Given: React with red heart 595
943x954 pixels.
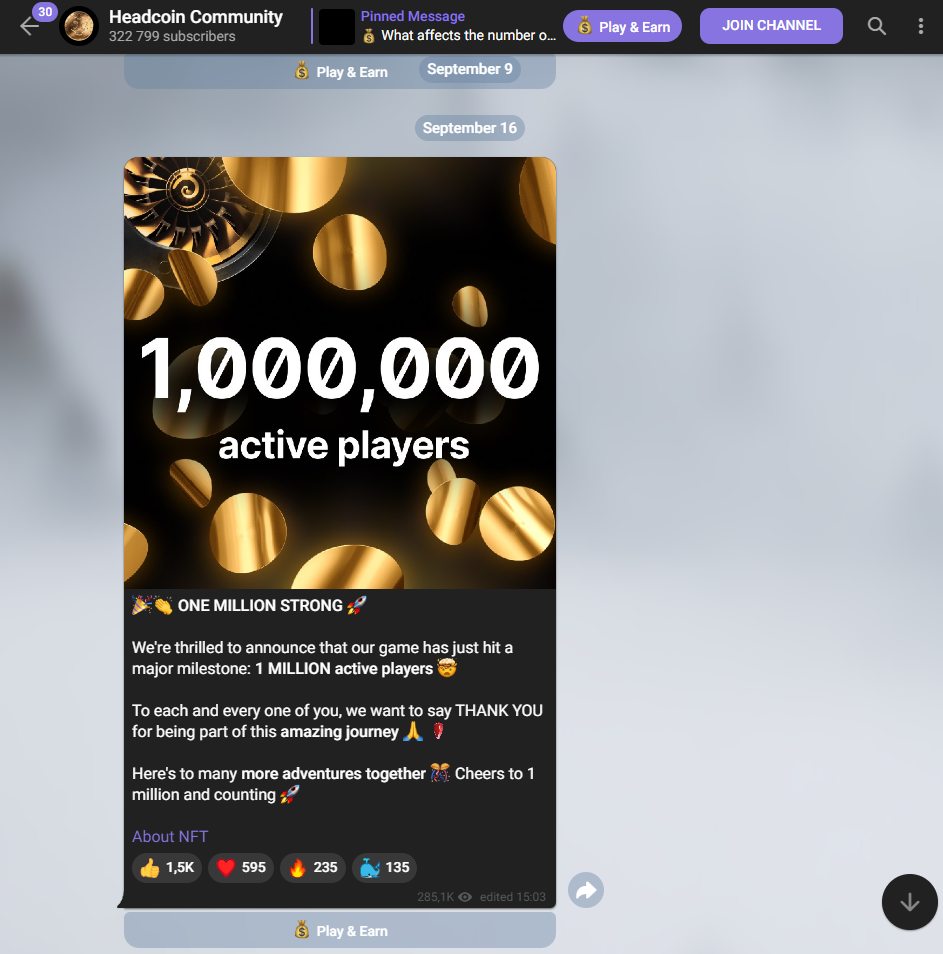Looking at the screenshot, I should (x=241, y=868).
